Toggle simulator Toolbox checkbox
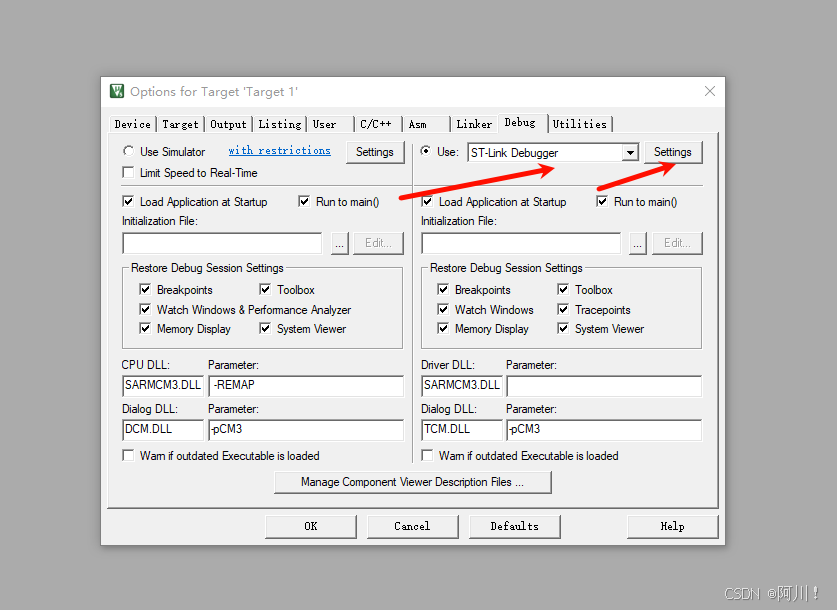This screenshot has width=837, height=610. 265,289
